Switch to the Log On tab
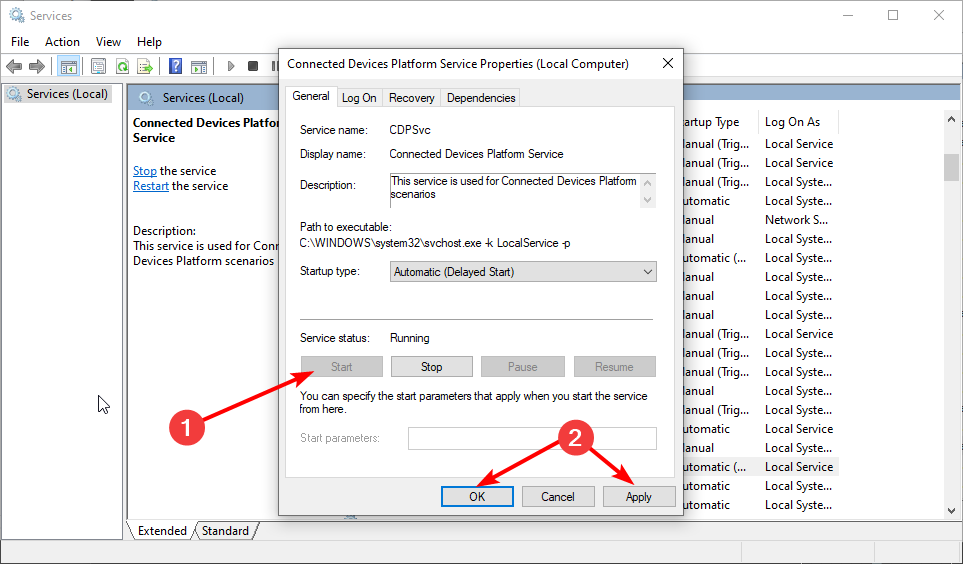Viewport: 963px width, 564px height. [359, 98]
